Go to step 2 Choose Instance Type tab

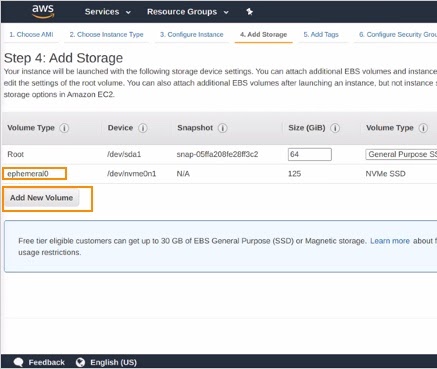tap(106, 35)
